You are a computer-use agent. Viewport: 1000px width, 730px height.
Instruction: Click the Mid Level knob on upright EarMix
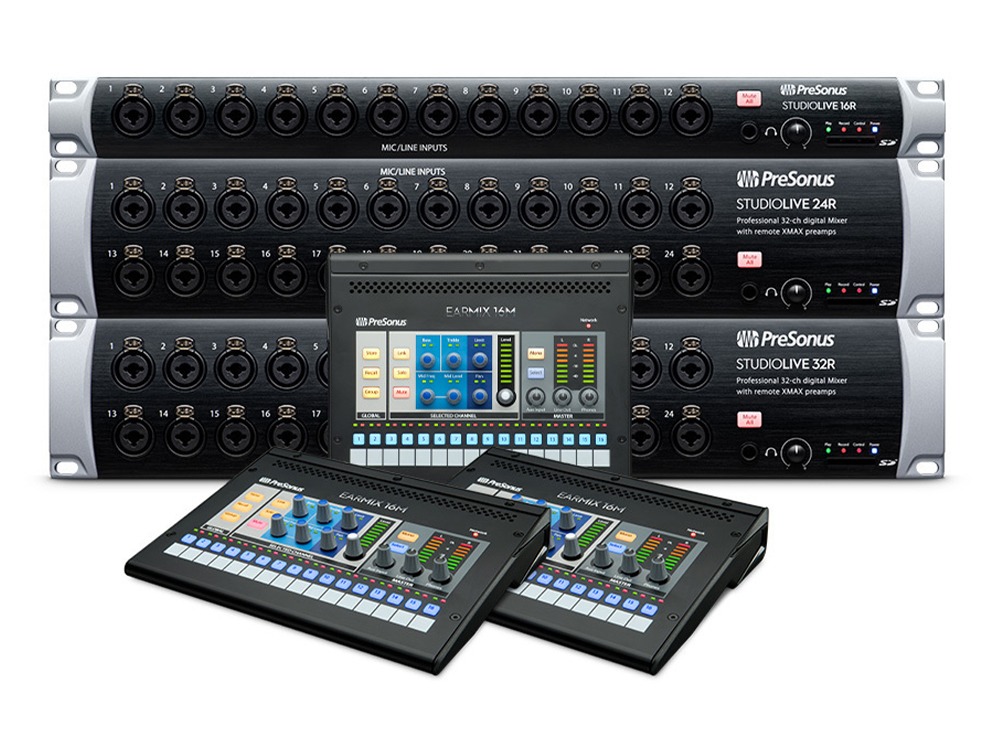coord(453,397)
